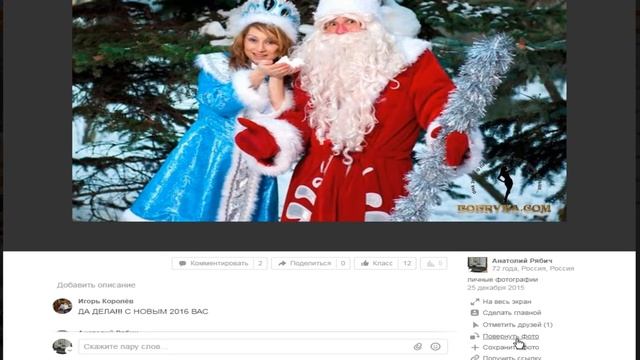
Task: Open Анатолий Рябич profile link
Action: pos(522,260)
